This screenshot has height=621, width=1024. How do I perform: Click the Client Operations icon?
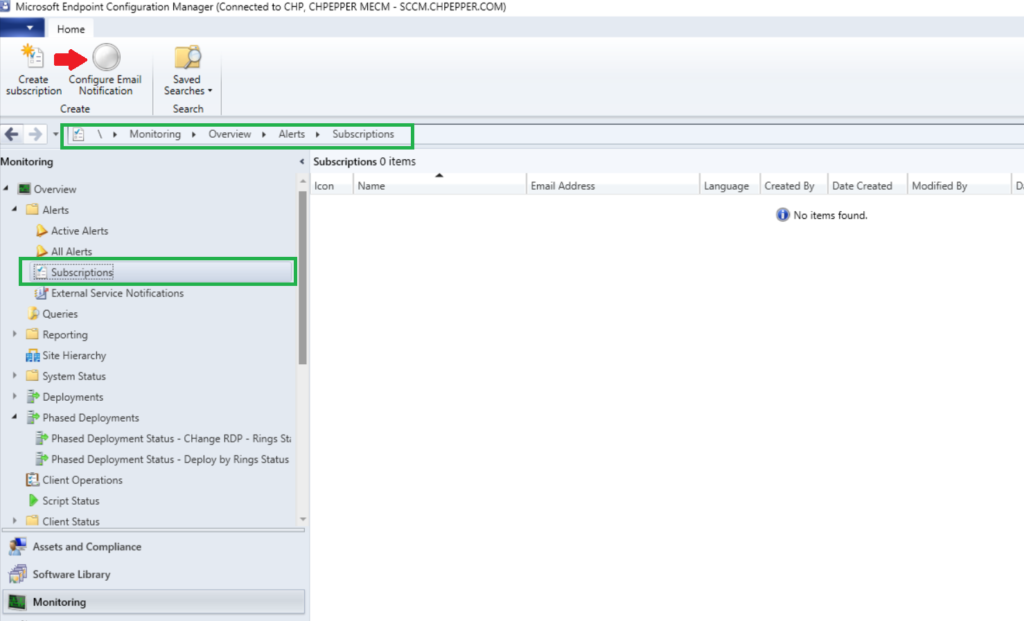point(32,479)
